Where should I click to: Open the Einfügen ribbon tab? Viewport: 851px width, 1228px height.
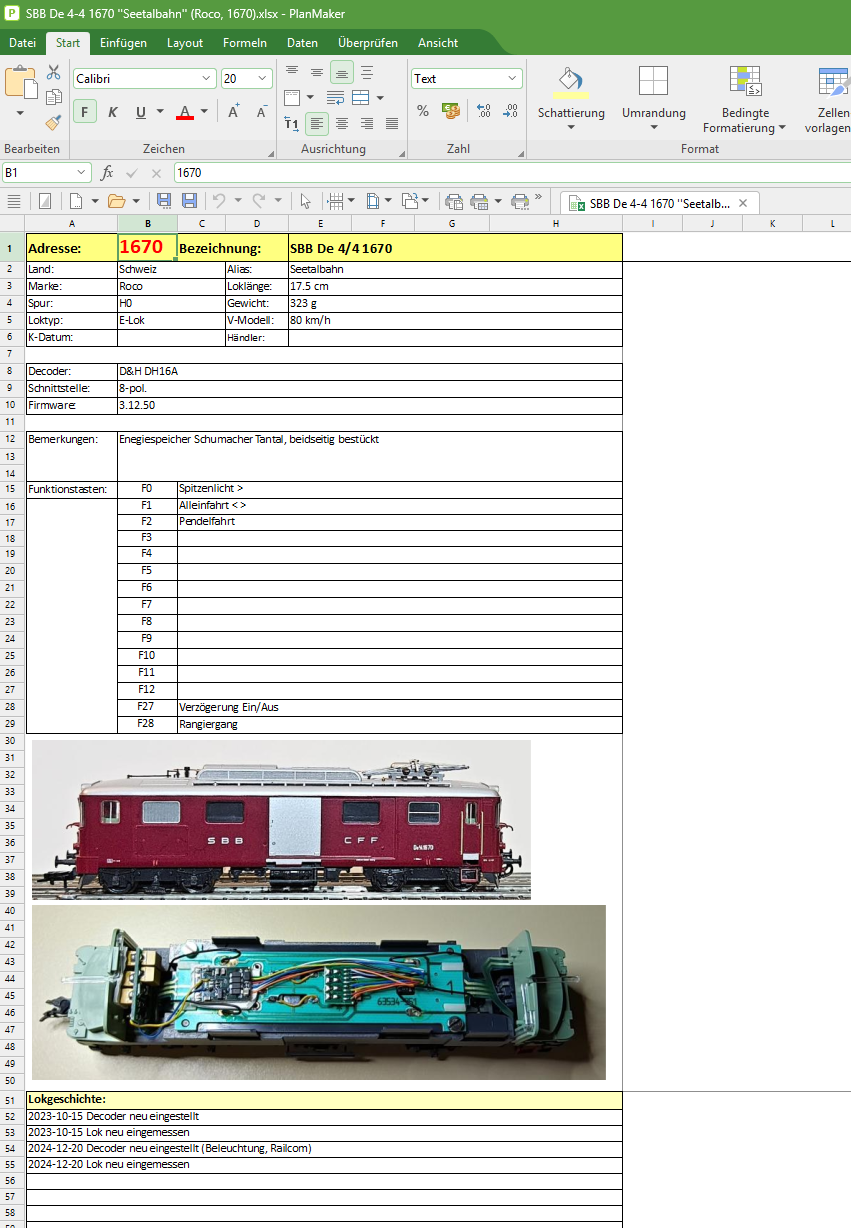coord(123,43)
